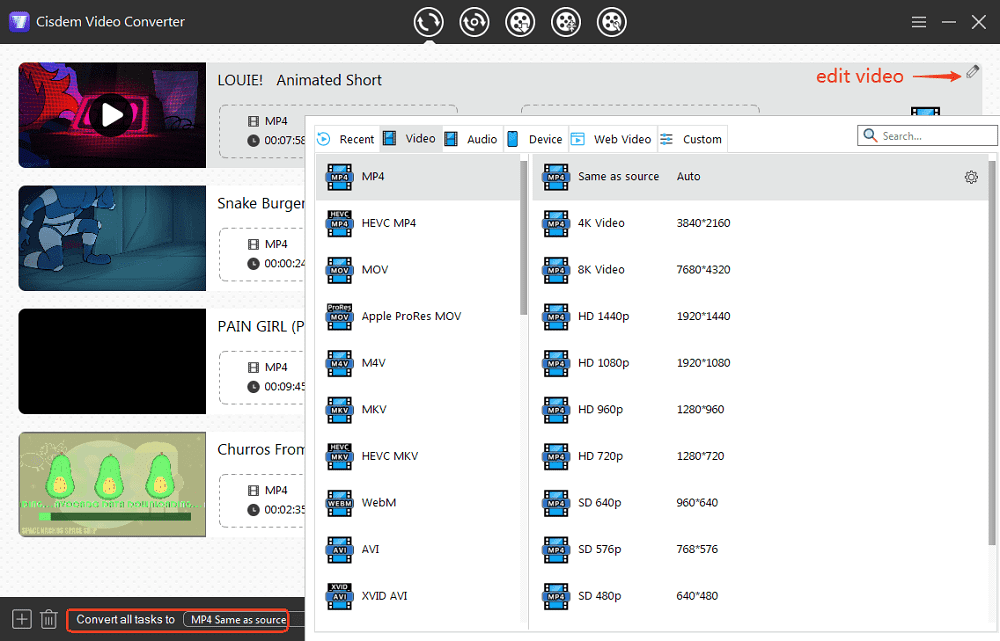Choose HD 1080p preset
The image size is (1000, 641).
tap(760, 363)
